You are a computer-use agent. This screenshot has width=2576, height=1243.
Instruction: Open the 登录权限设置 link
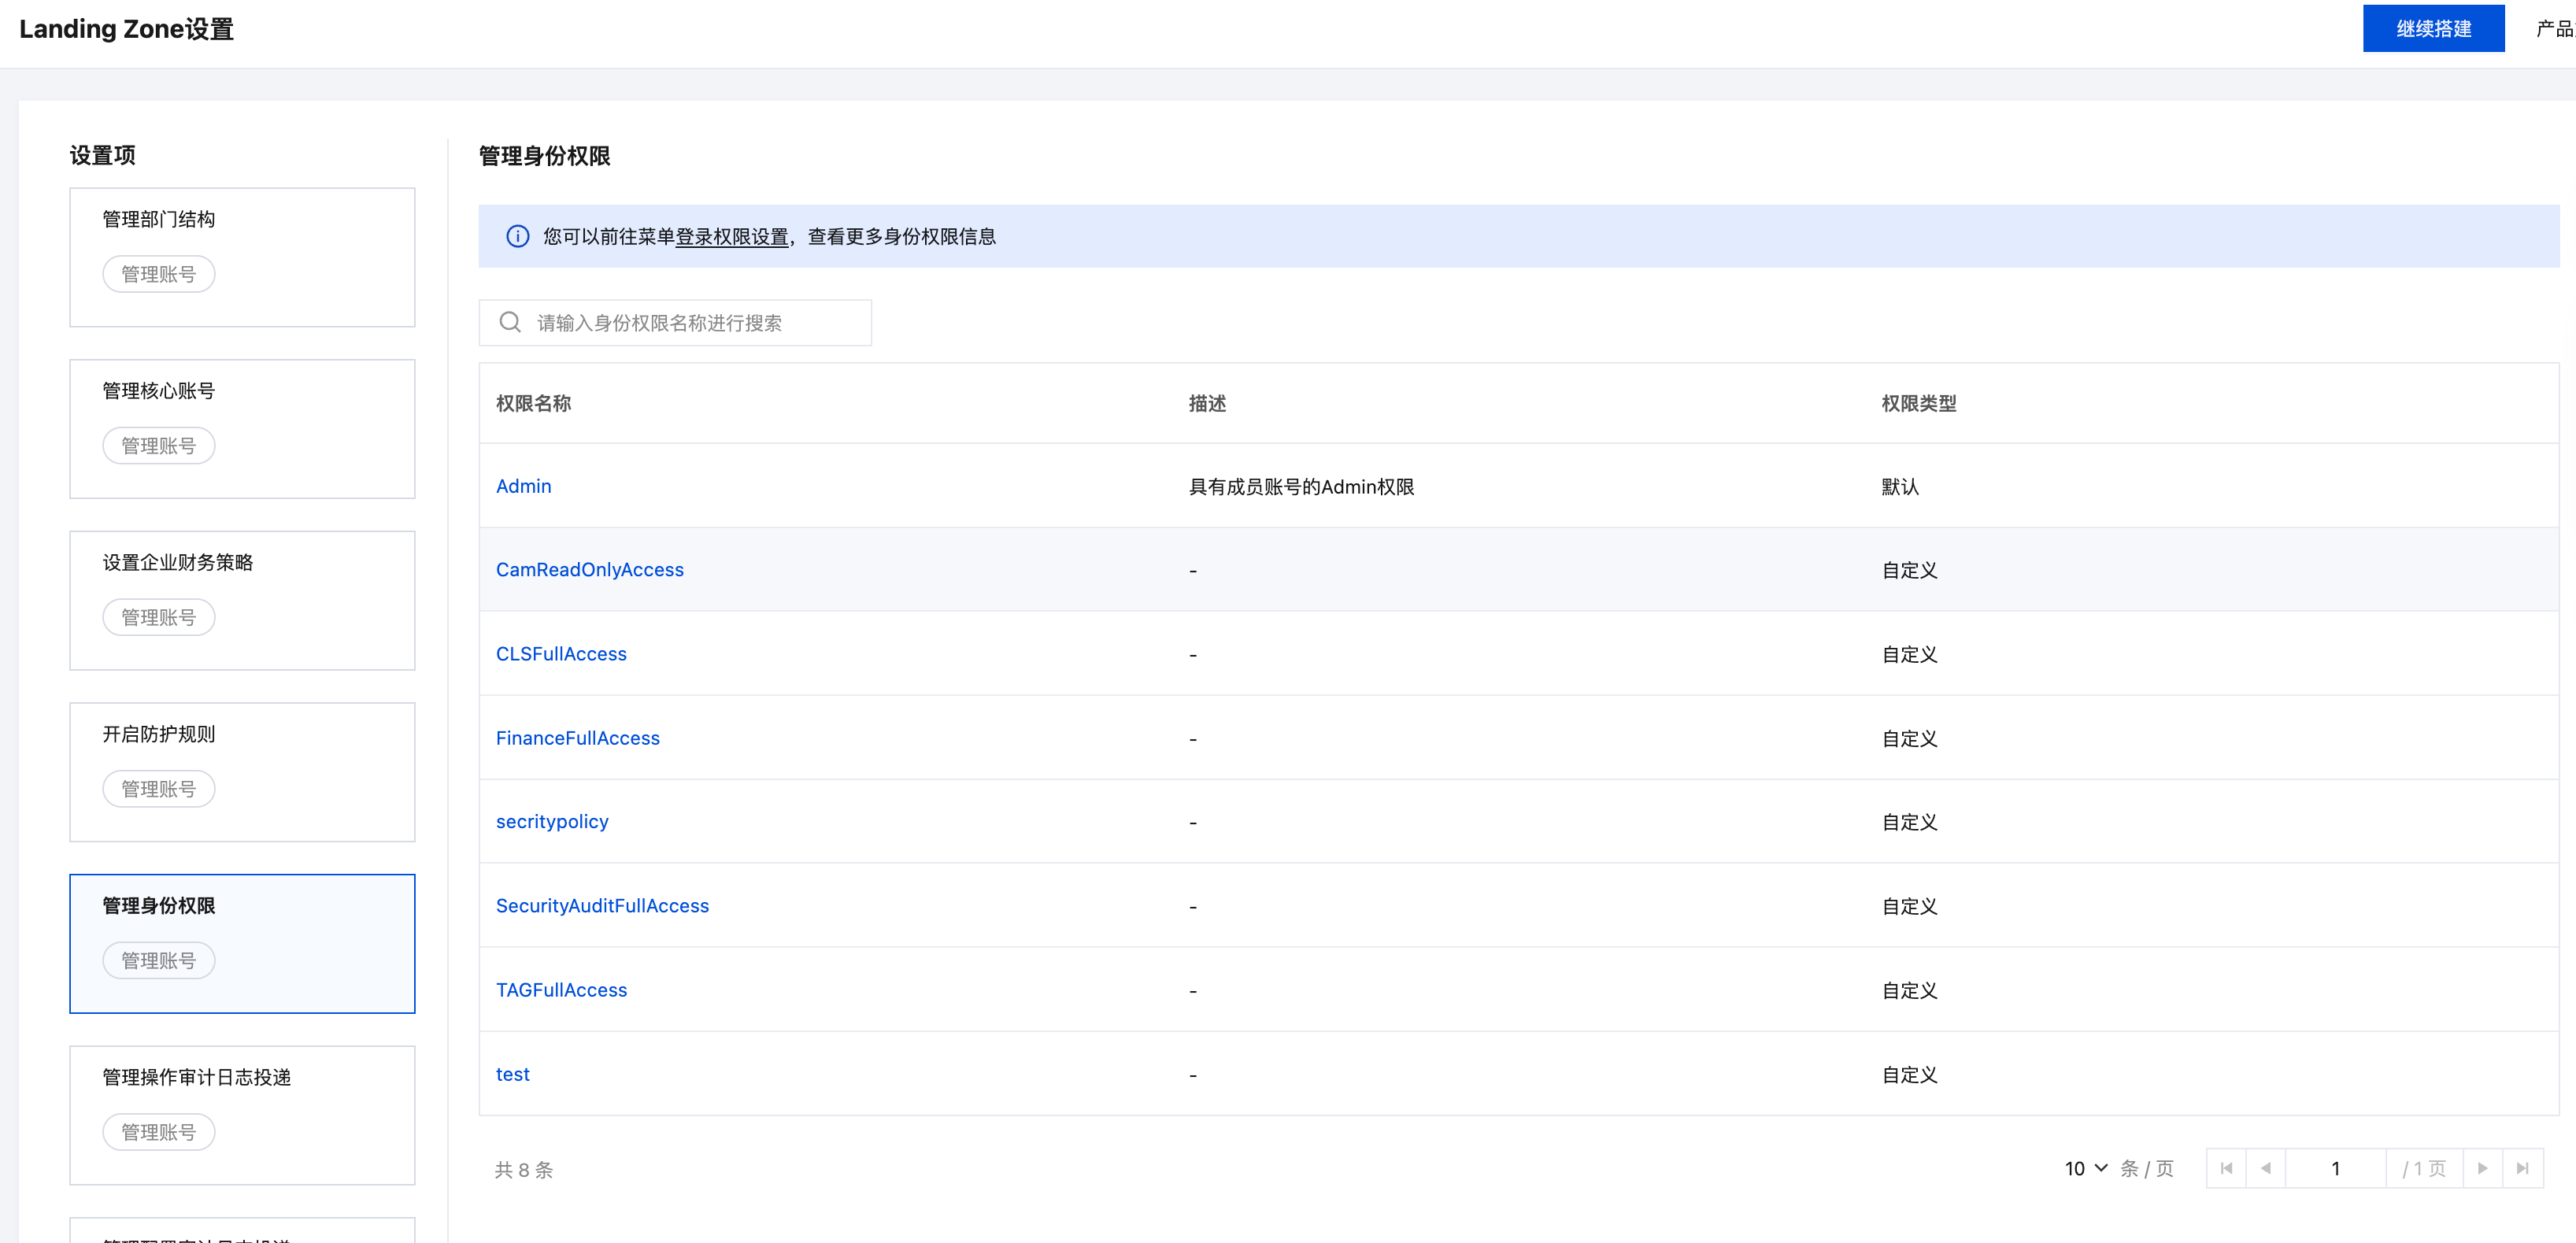[x=731, y=236]
